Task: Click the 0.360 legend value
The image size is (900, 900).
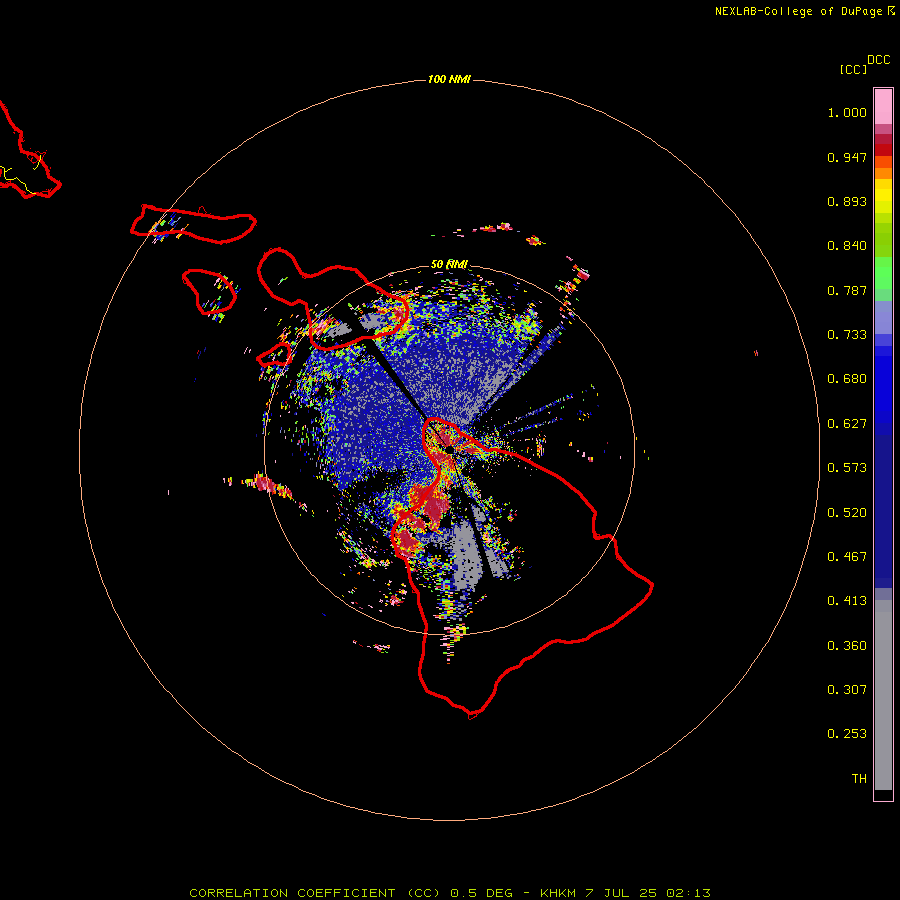Action: pyautogui.click(x=847, y=646)
